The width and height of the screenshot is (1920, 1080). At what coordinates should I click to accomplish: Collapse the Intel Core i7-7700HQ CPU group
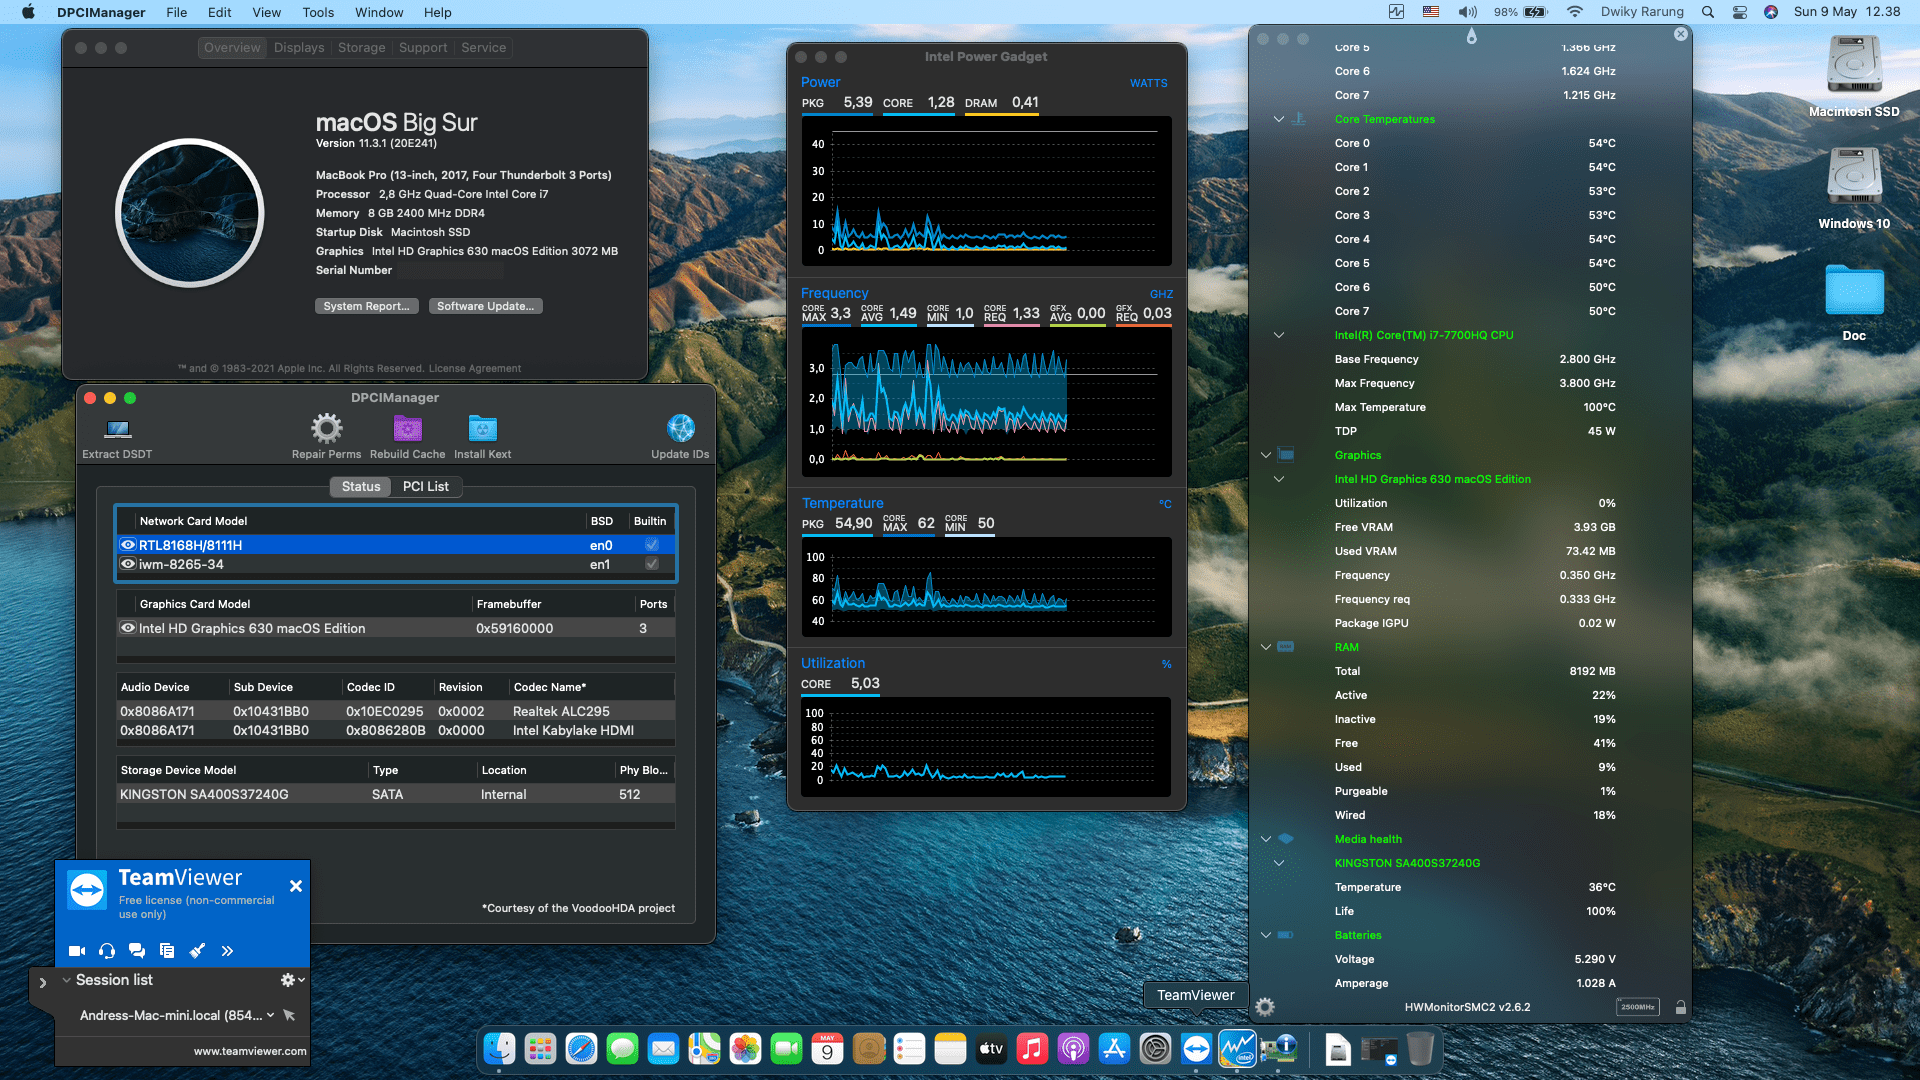coord(1279,335)
